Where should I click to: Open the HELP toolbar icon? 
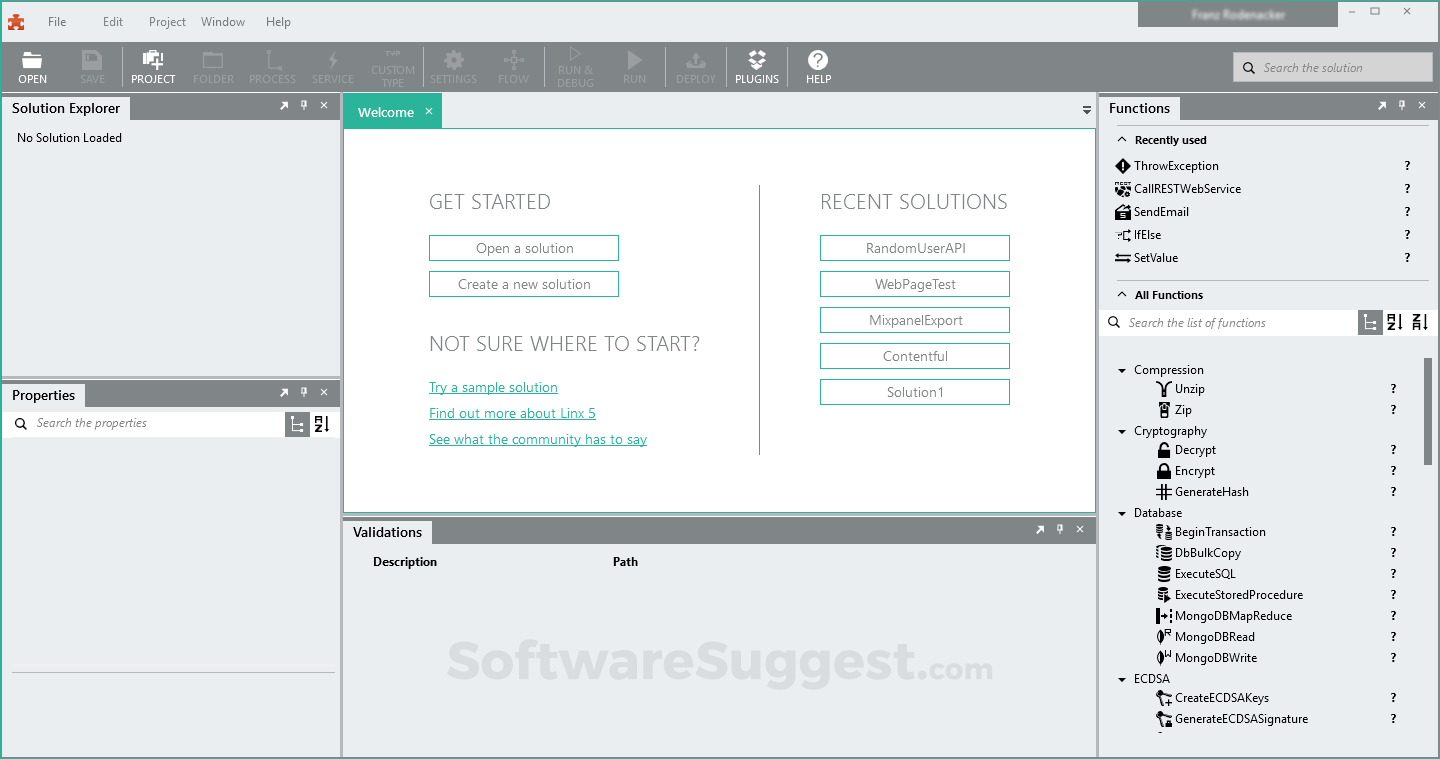818,66
